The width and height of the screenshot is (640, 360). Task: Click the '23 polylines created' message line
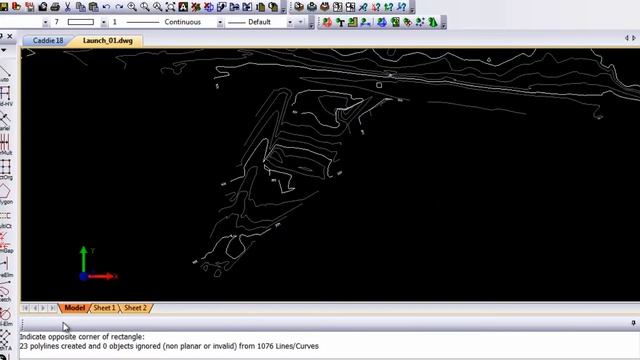(x=169, y=346)
